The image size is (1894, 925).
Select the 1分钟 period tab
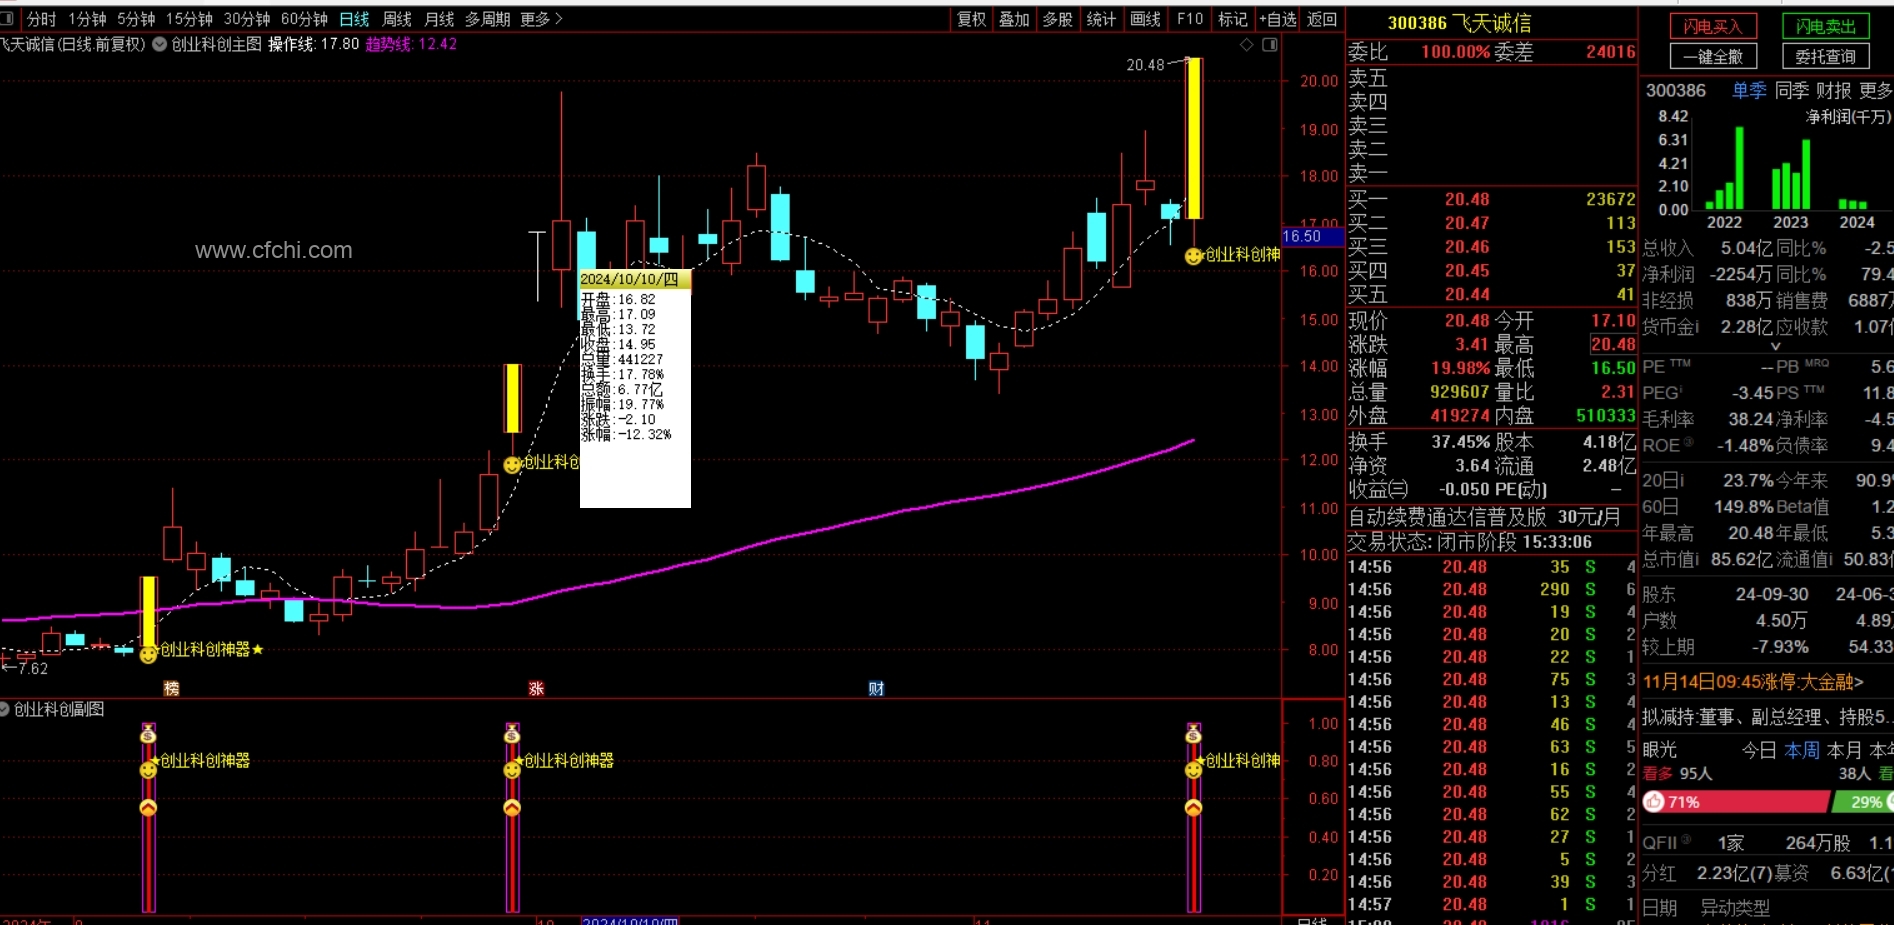(x=87, y=19)
